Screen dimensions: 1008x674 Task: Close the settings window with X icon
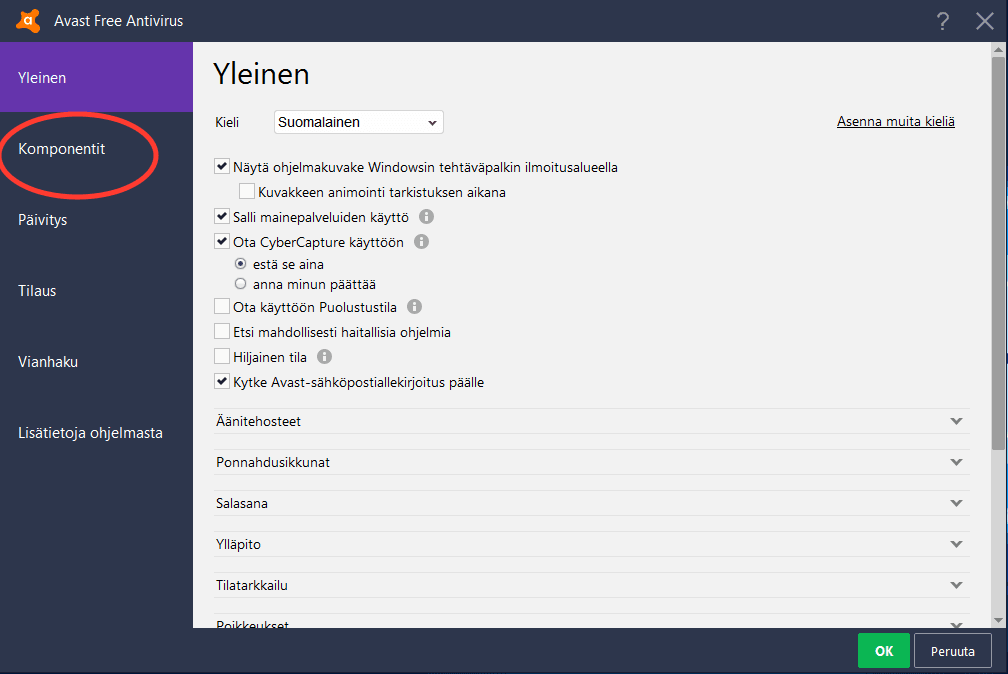coord(984,21)
